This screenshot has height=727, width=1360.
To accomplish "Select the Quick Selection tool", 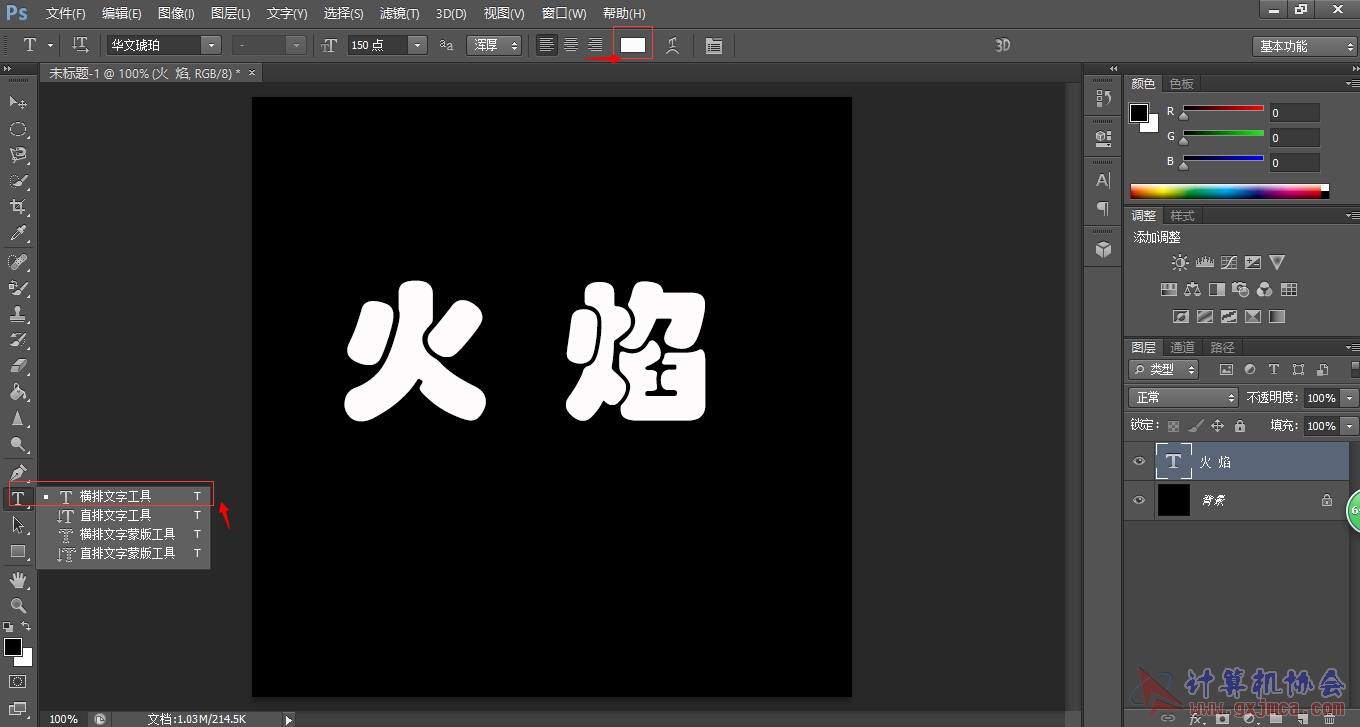I will (18, 181).
